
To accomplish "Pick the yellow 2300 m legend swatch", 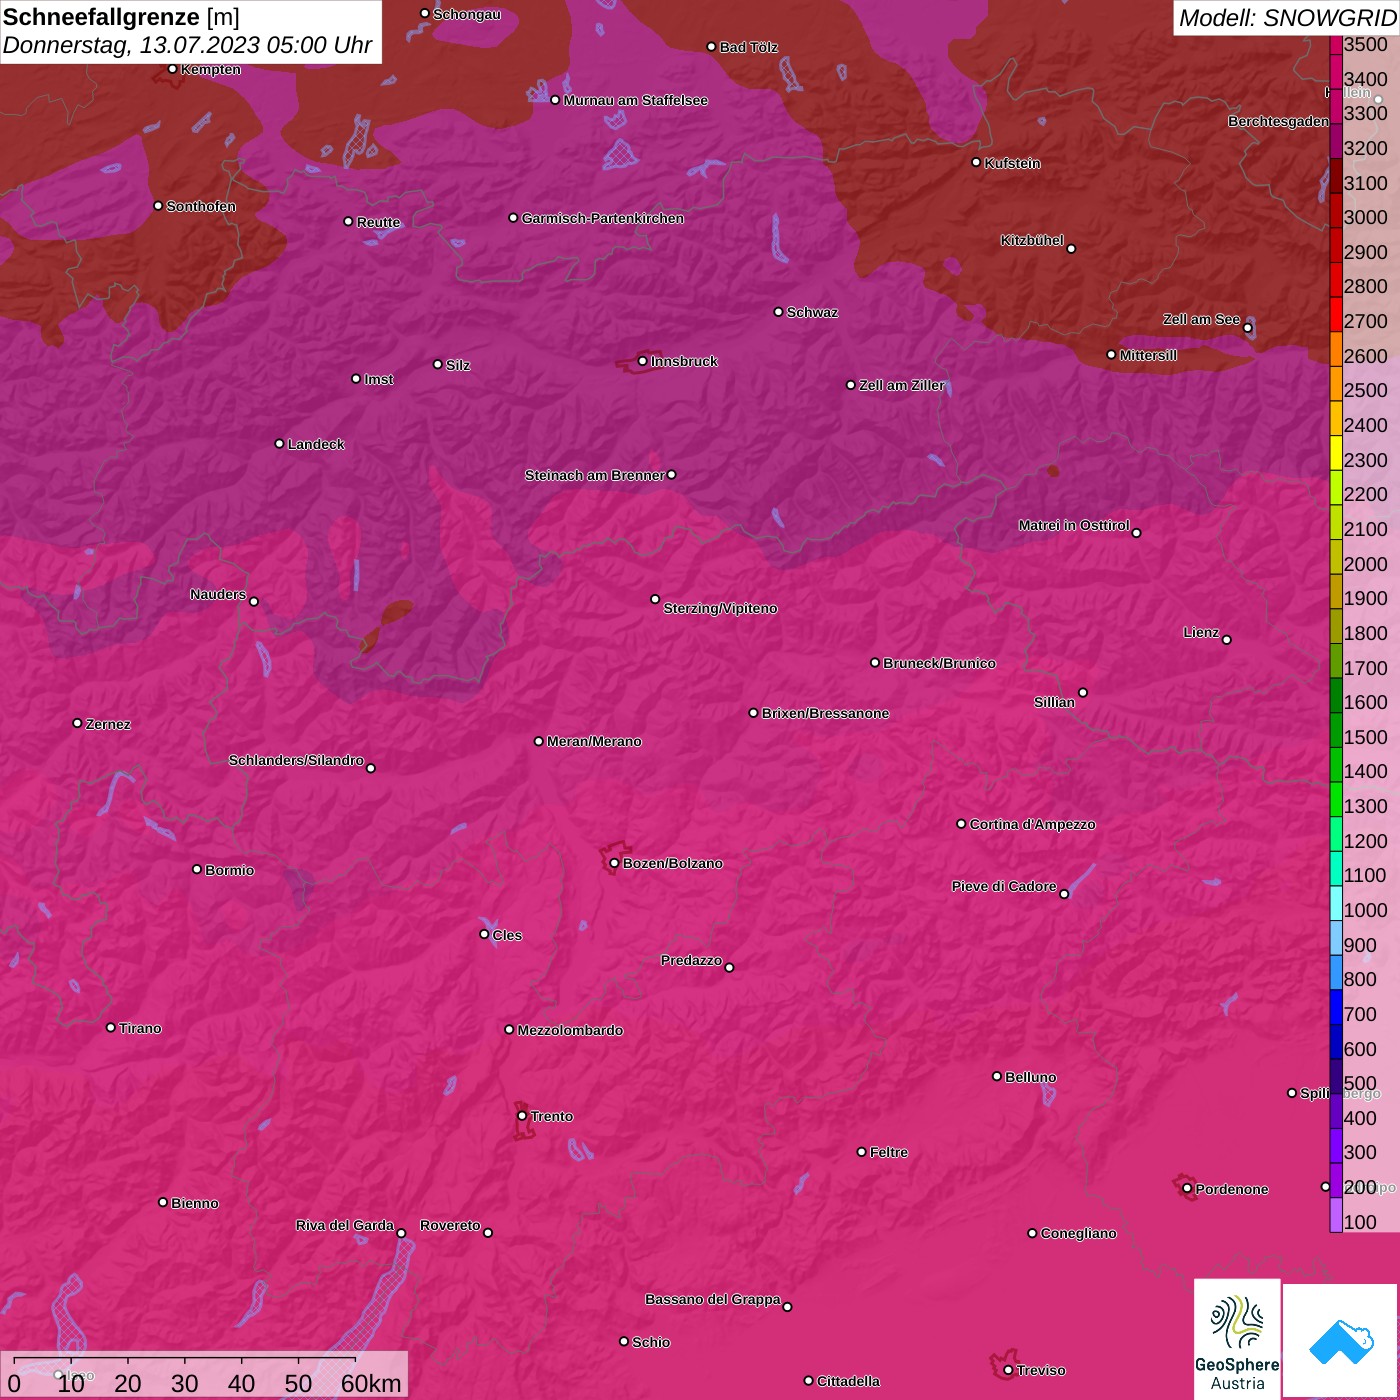I will (1336, 460).
